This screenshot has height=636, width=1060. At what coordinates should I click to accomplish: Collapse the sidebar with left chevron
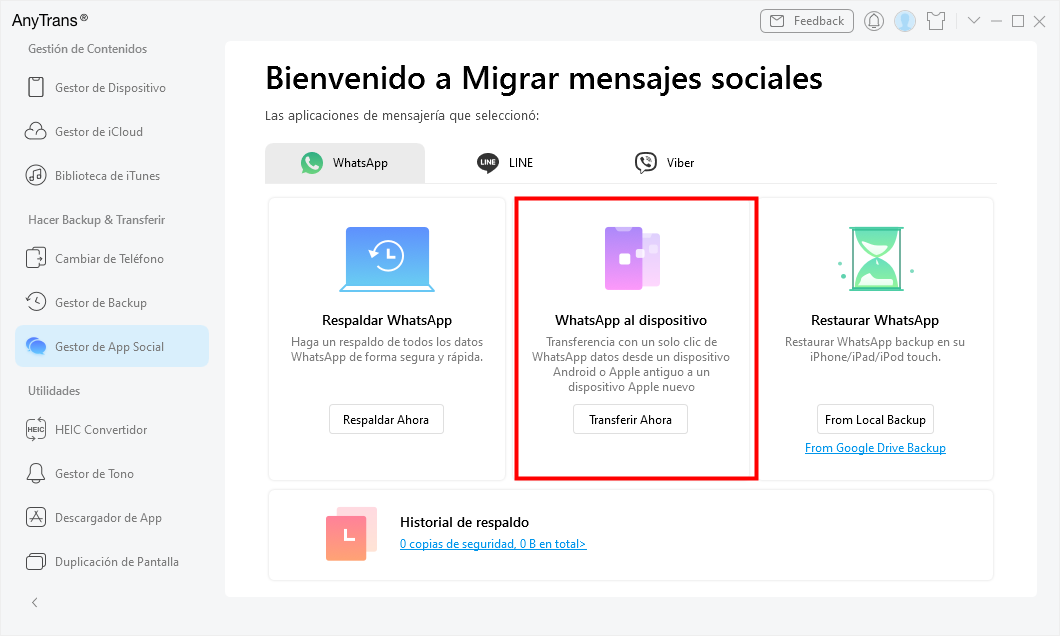tap(35, 602)
